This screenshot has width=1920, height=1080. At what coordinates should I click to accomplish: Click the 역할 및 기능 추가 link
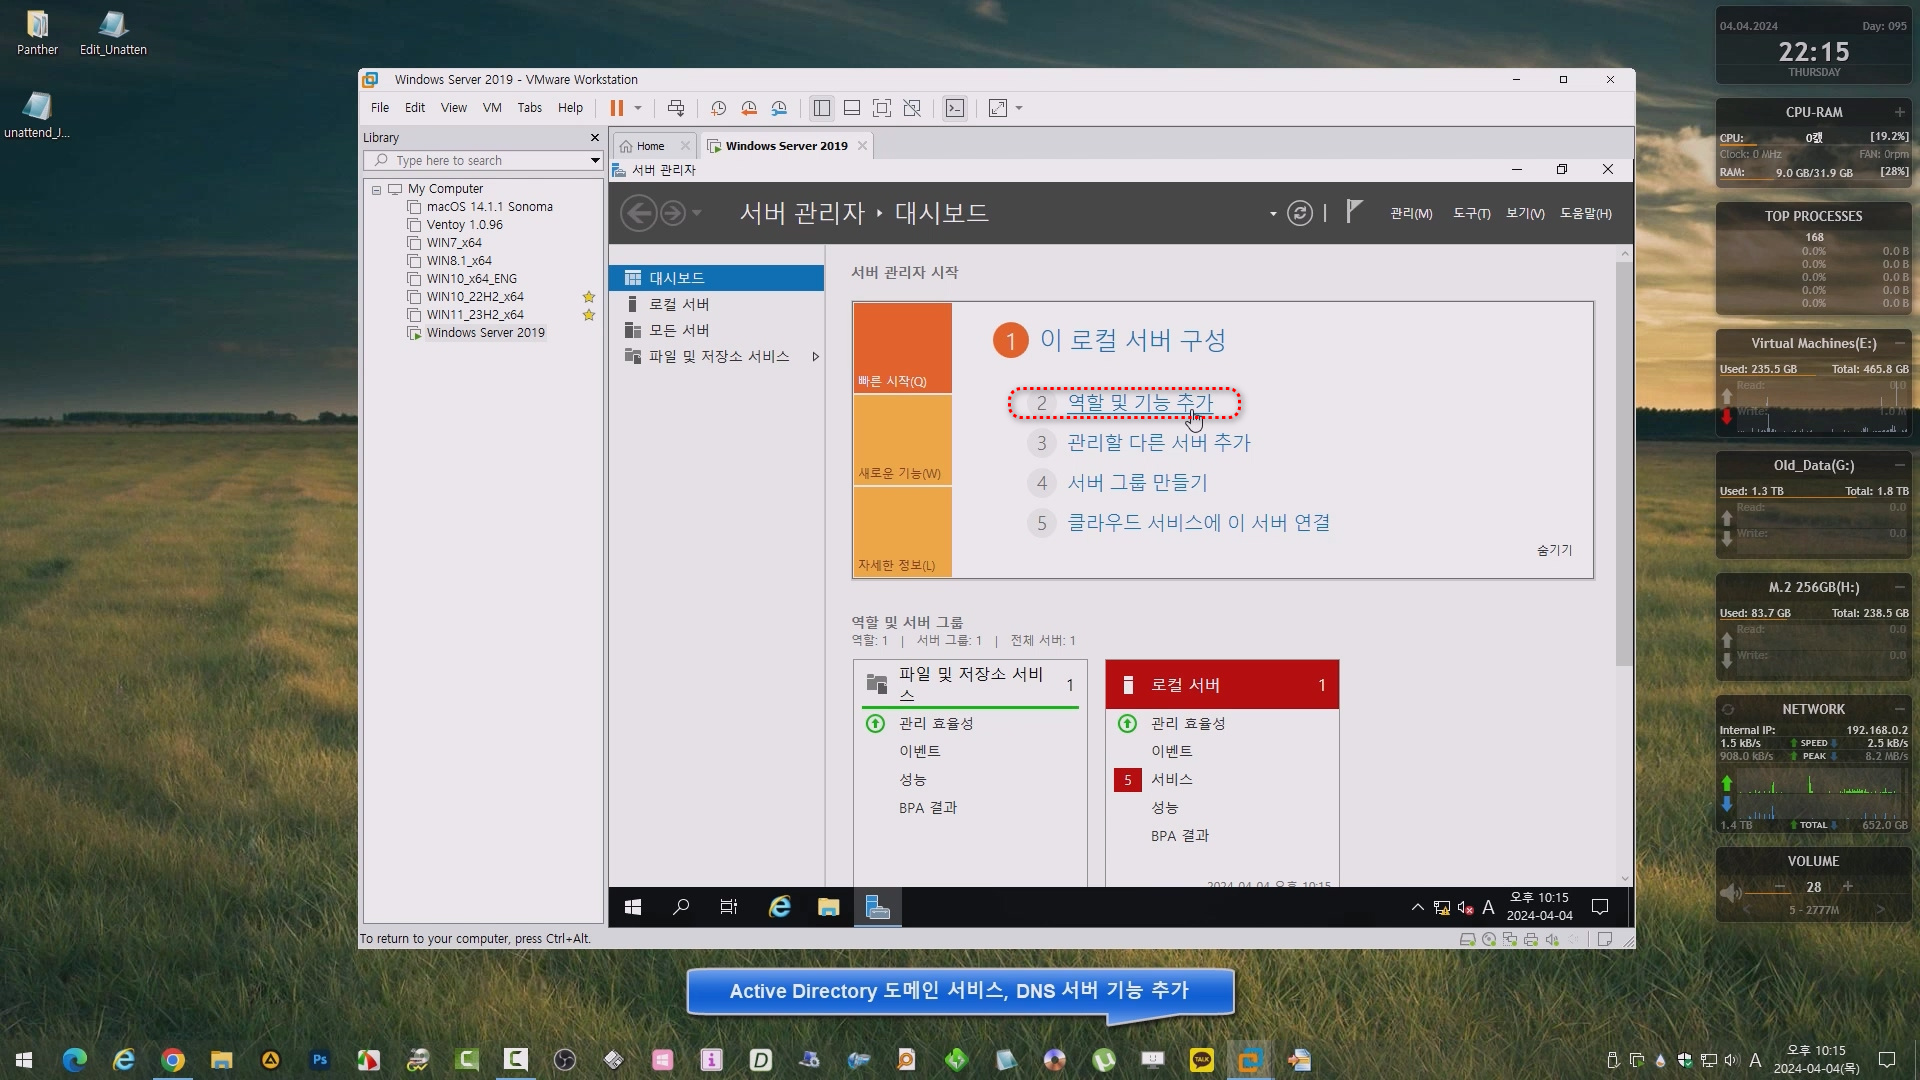pos(1140,403)
